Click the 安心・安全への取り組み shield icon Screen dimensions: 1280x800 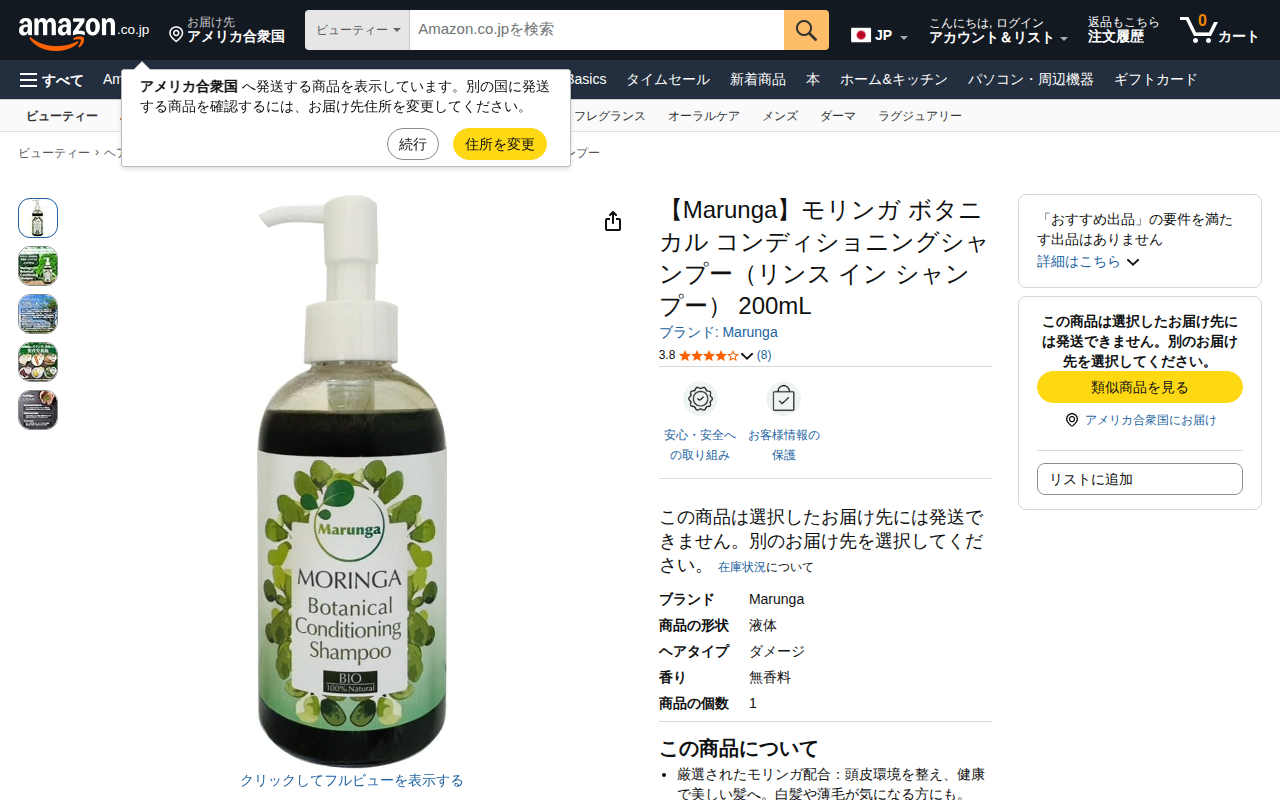(x=700, y=399)
